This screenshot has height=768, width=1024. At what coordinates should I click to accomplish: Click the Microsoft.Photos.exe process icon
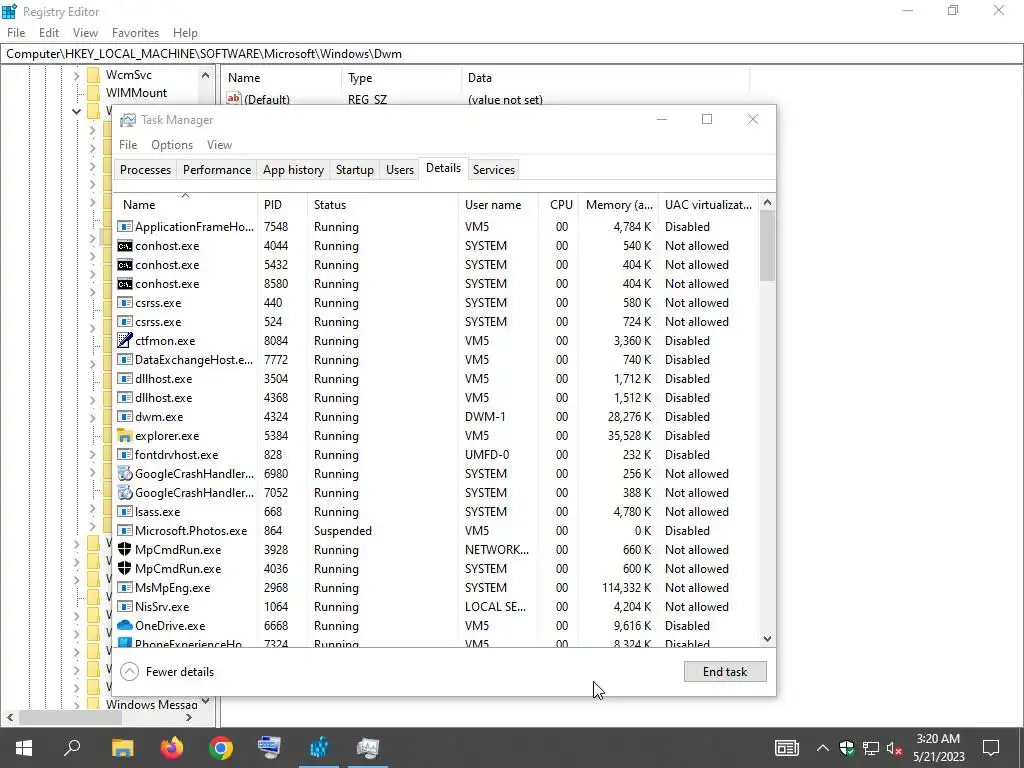pos(124,530)
